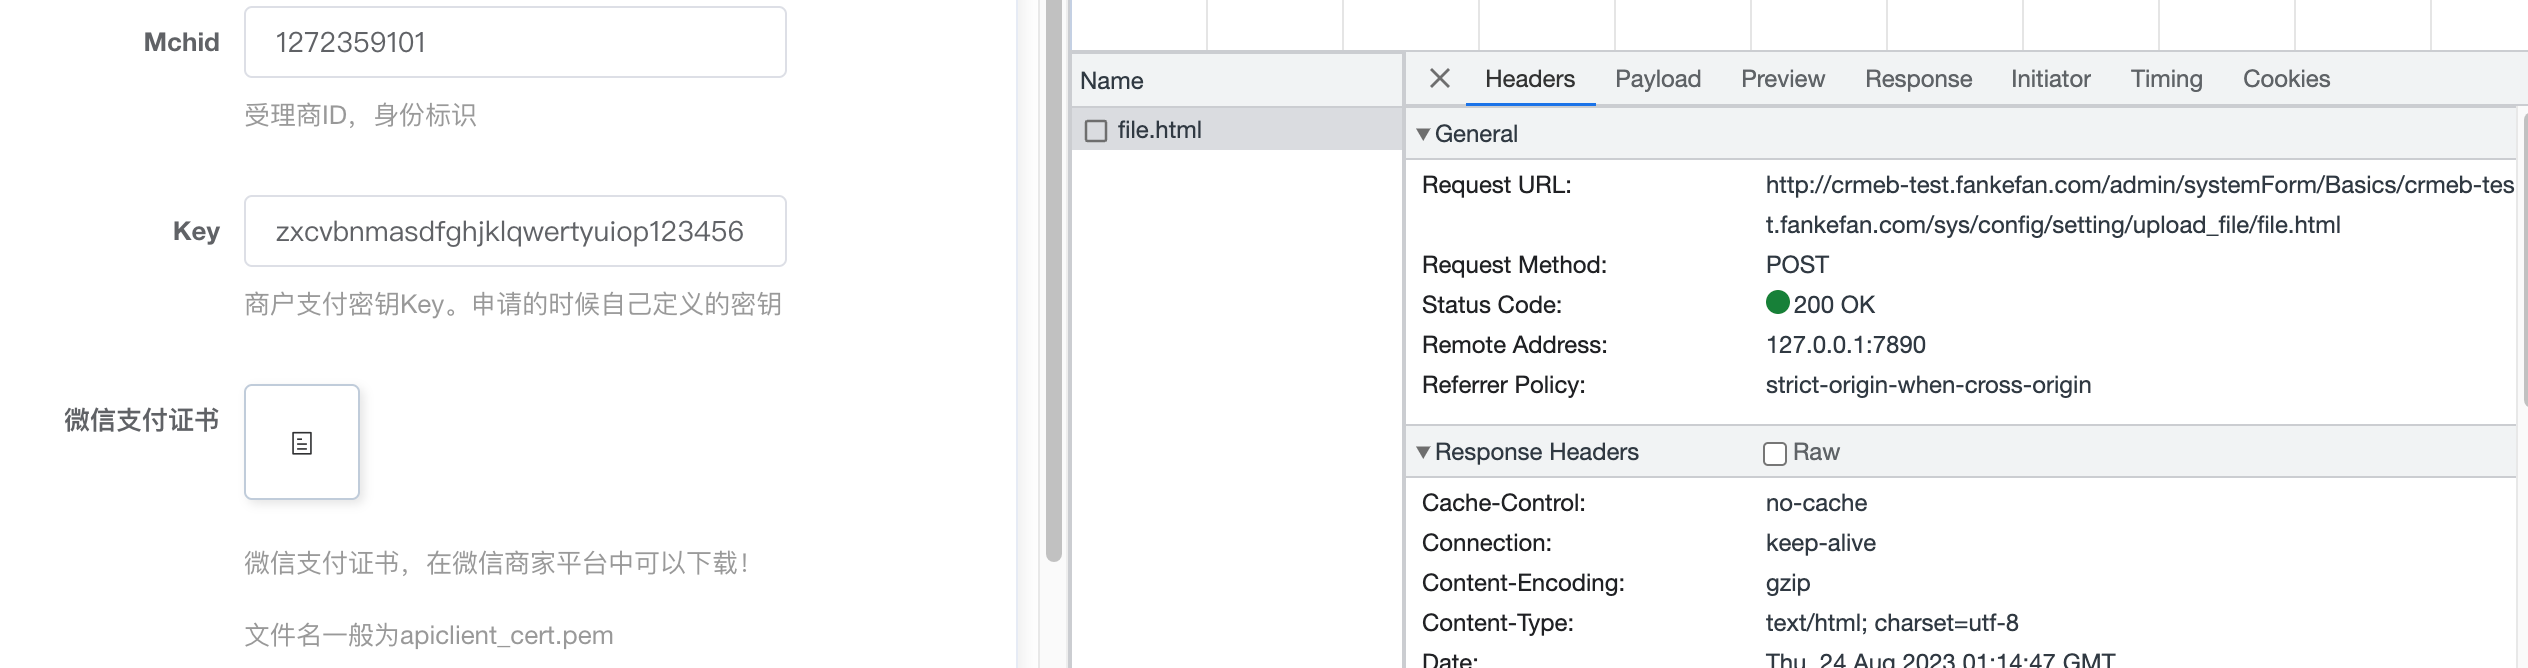Screen dimensions: 2528x668
Task: Click the 微信商家平台 download hint text
Action: 497,563
